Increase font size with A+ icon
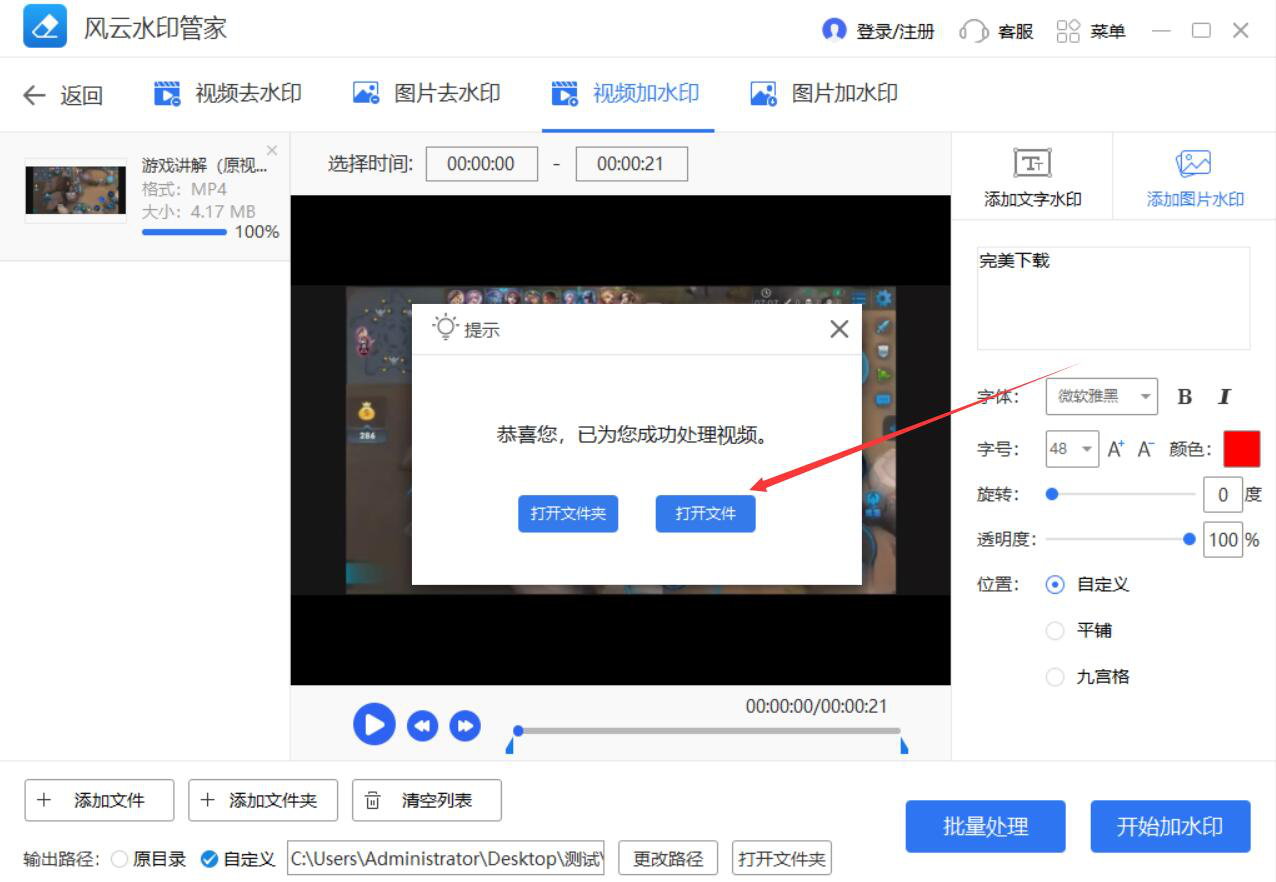This screenshot has height=882, width=1276. tap(1117, 449)
